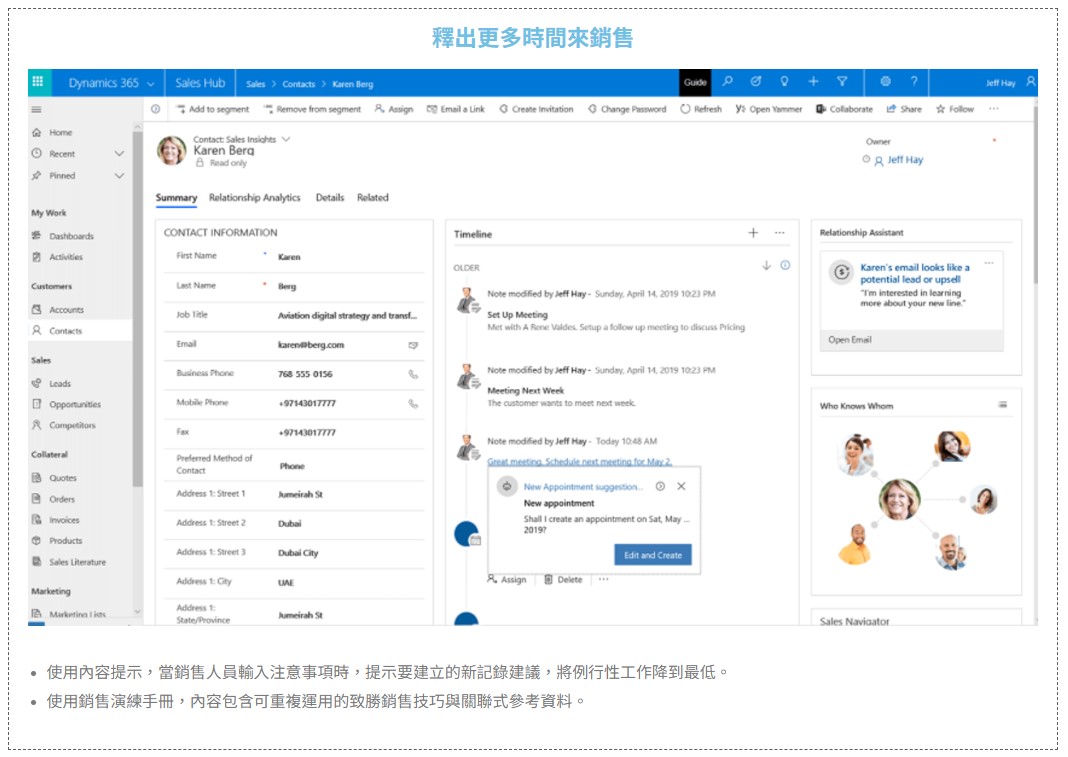This screenshot has height=757, width=1068.
Task: Open Who Knows Whom list view icon
Action: click(1003, 405)
